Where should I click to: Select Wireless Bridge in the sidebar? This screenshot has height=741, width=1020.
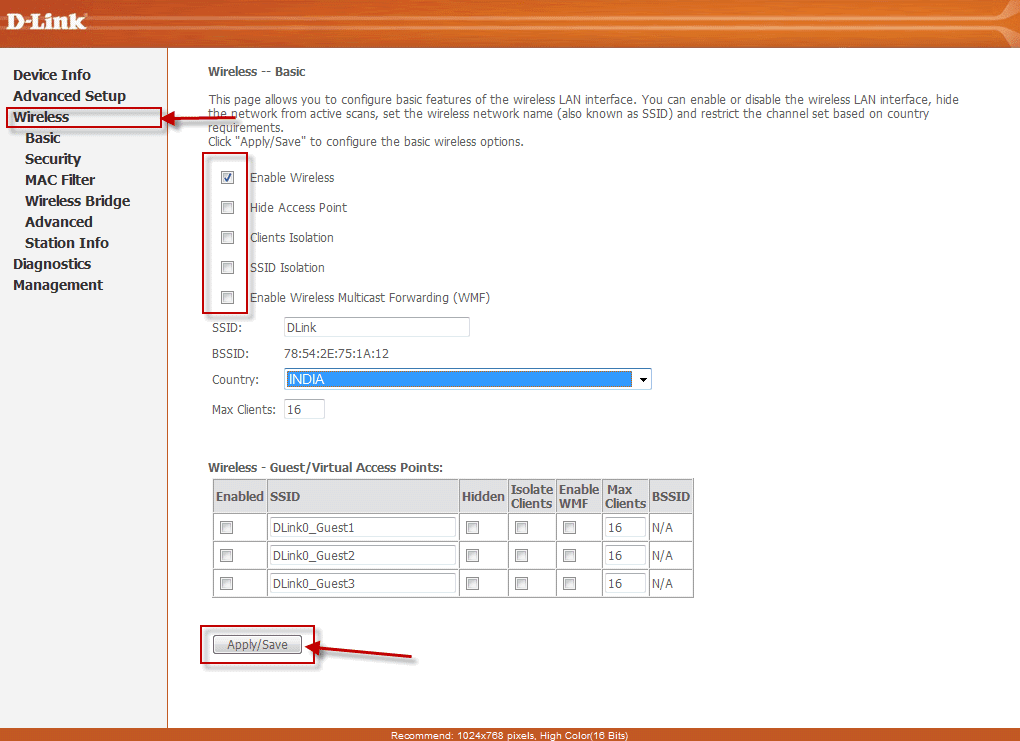click(77, 200)
